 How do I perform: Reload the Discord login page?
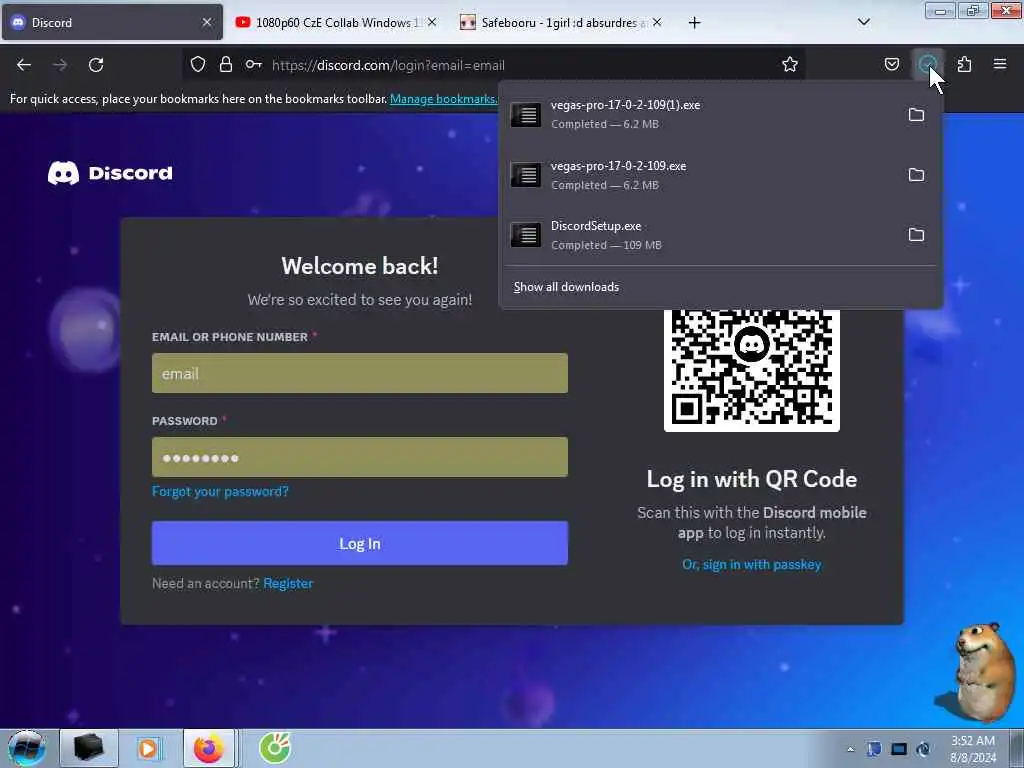pyautogui.click(x=96, y=65)
